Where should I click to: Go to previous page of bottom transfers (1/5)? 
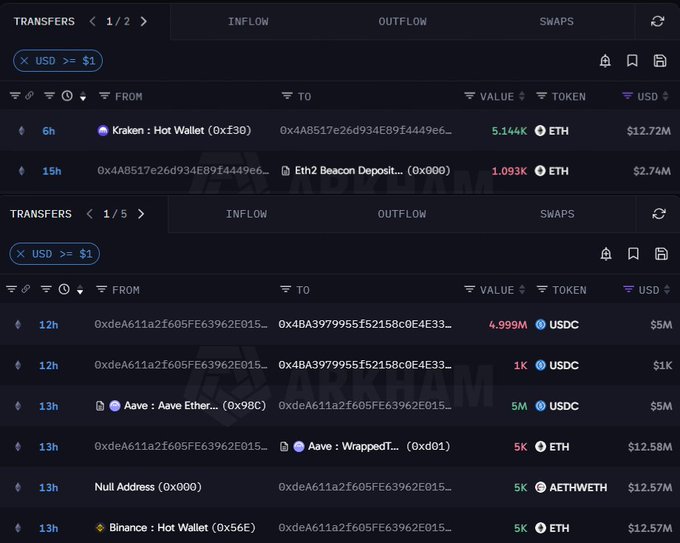(89, 214)
